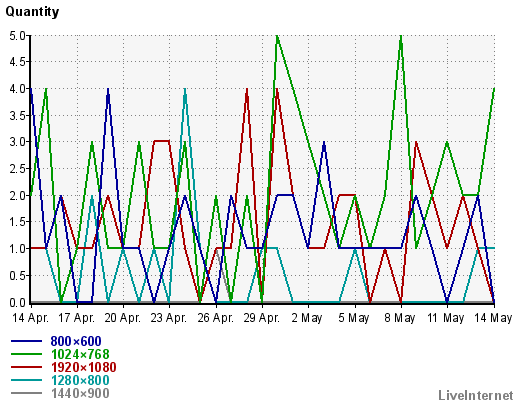The width and height of the screenshot is (520, 405).
Task: Click the 1440×900 legend label
Action: pyautogui.click(x=80, y=394)
